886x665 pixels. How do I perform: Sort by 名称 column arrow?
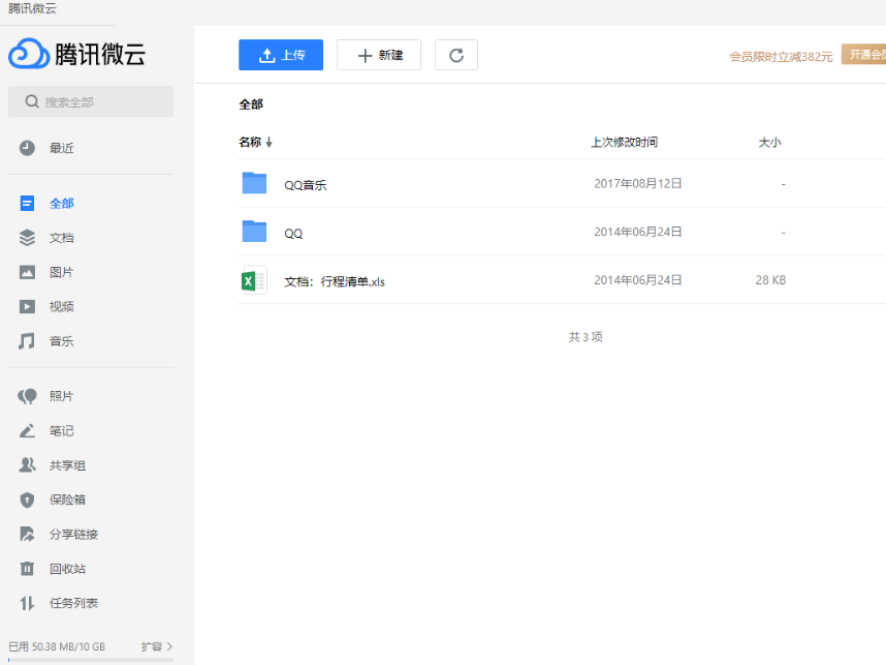(269, 142)
